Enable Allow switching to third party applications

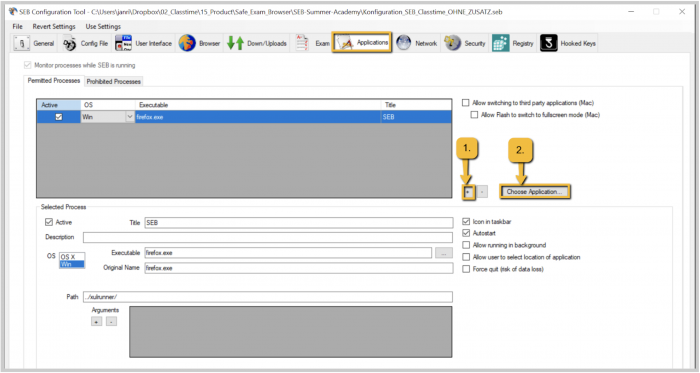[466, 103]
